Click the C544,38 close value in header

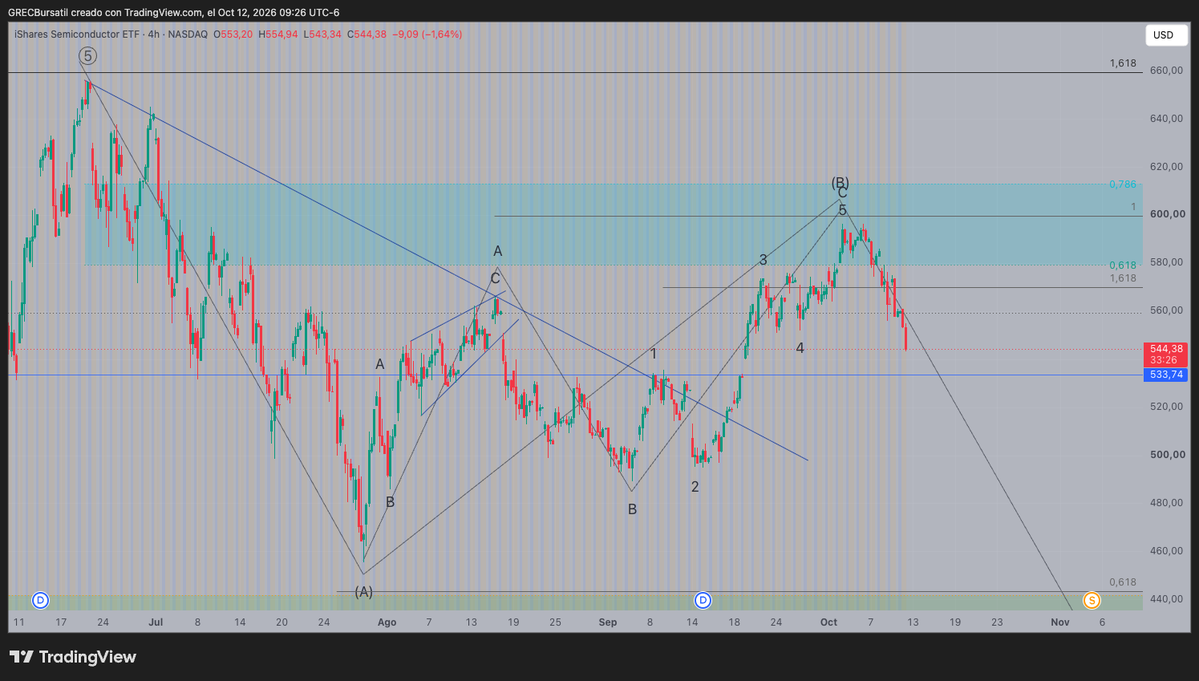click(x=367, y=34)
